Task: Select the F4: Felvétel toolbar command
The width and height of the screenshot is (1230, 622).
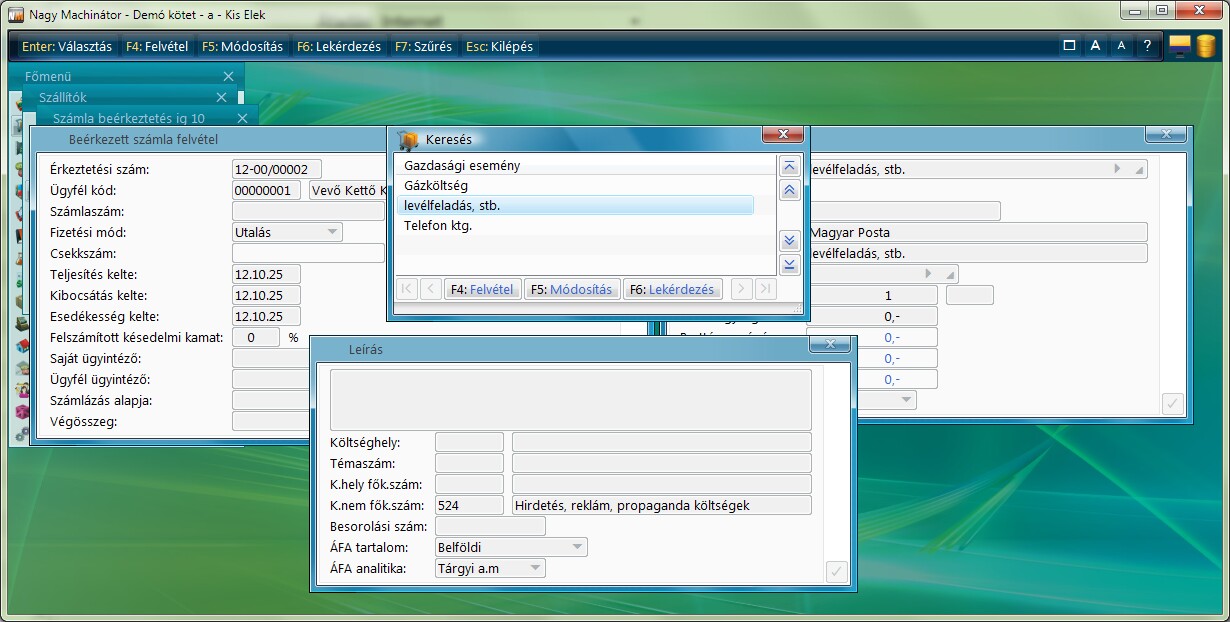Action: click(157, 46)
